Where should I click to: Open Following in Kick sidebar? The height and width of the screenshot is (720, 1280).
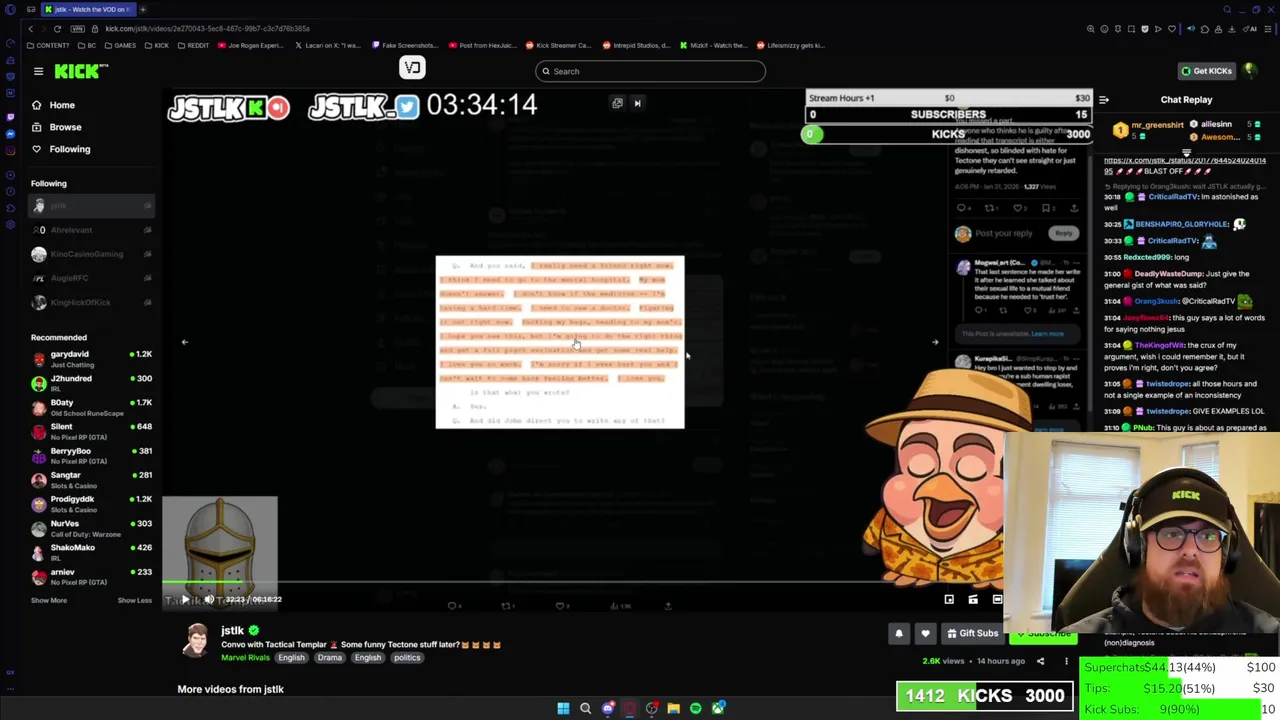[x=69, y=149]
